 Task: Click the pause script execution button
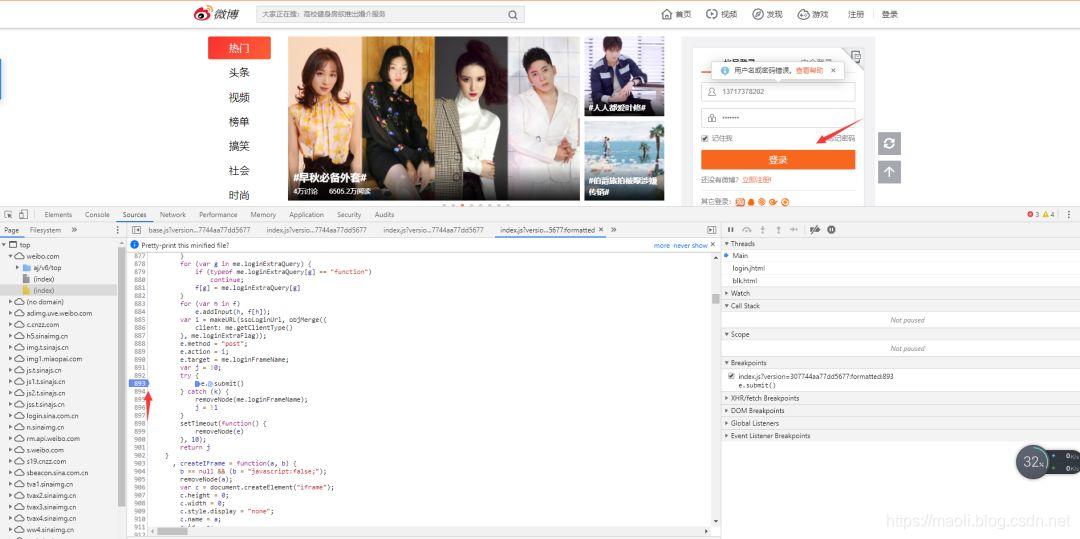tap(731, 229)
